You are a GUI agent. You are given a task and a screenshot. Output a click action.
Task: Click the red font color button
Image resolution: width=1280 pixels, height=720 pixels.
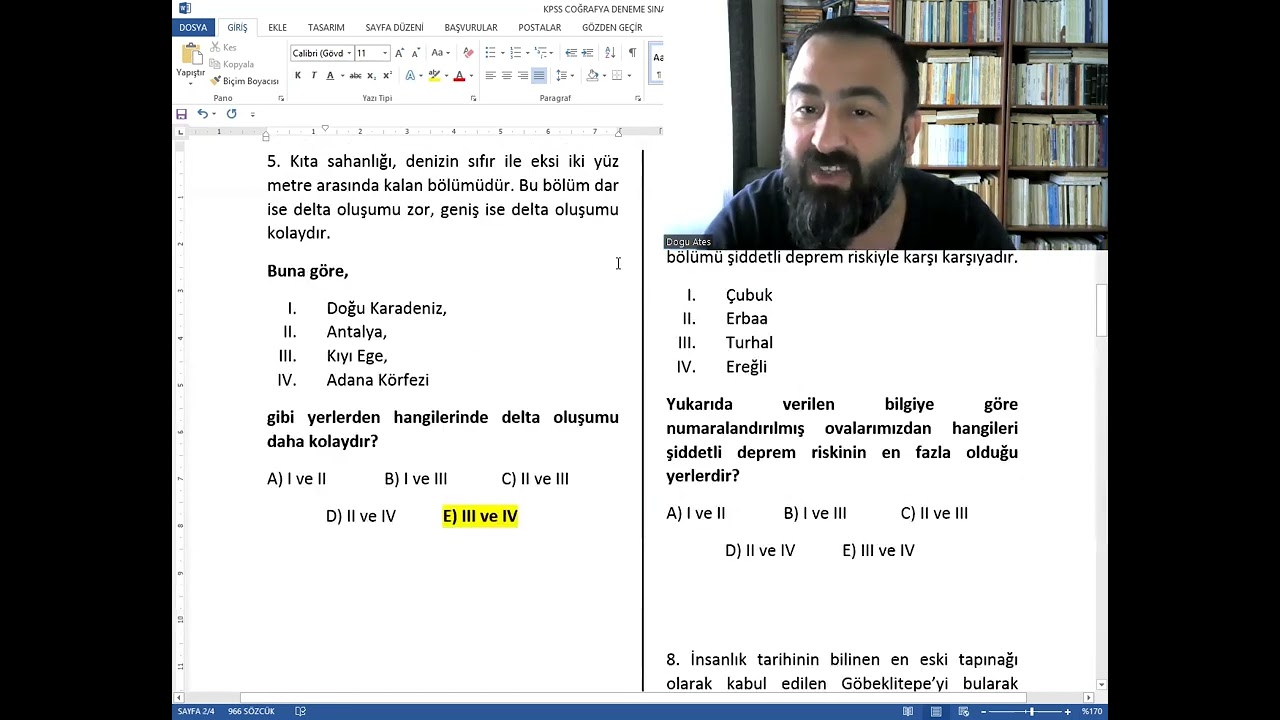459,76
